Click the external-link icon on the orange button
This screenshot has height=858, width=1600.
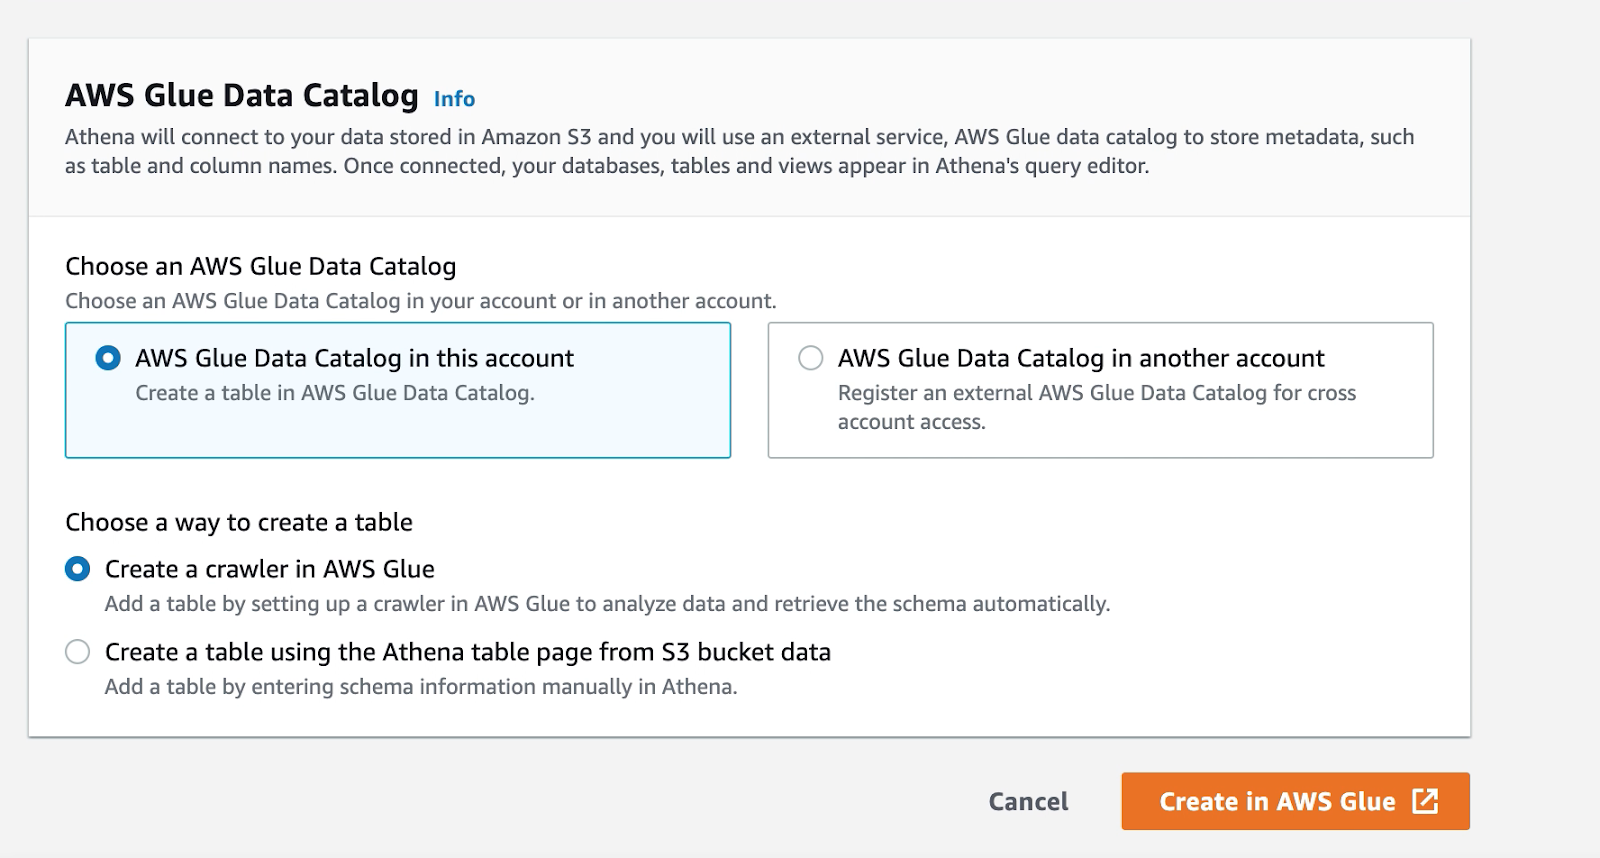[x=1425, y=801]
